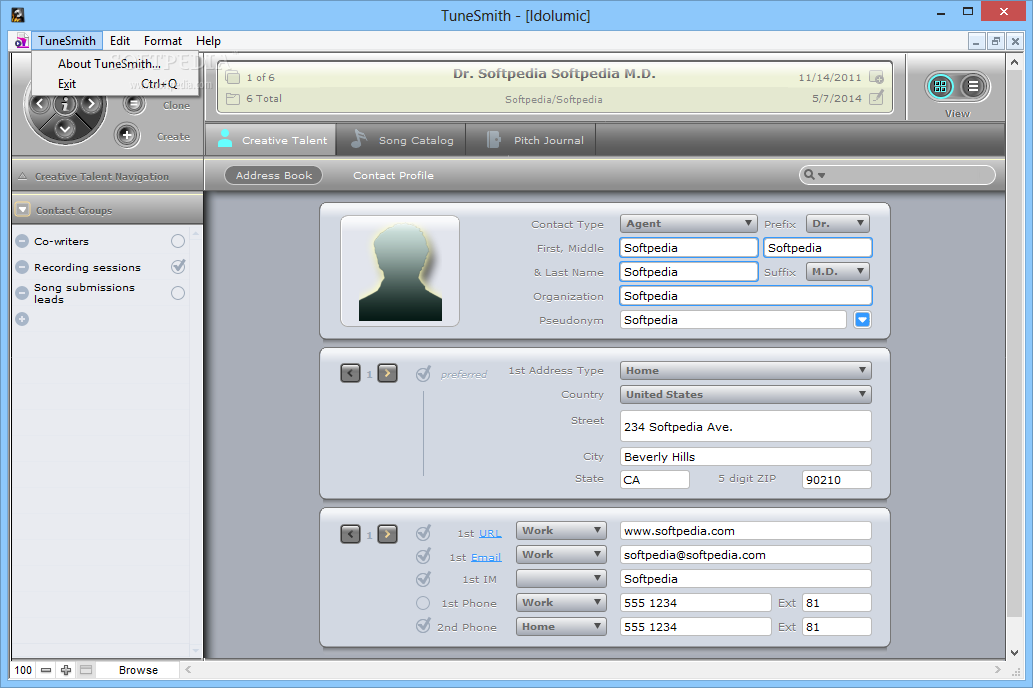Open the Country dropdown showing United States
The image size is (1033, 688).
pyautogui.click(x=745, y=394)
